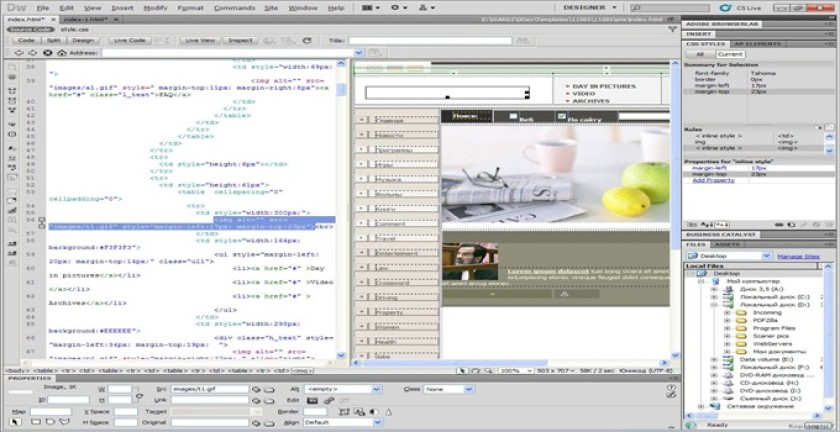Click the Point to File icon beside Src

256,390
